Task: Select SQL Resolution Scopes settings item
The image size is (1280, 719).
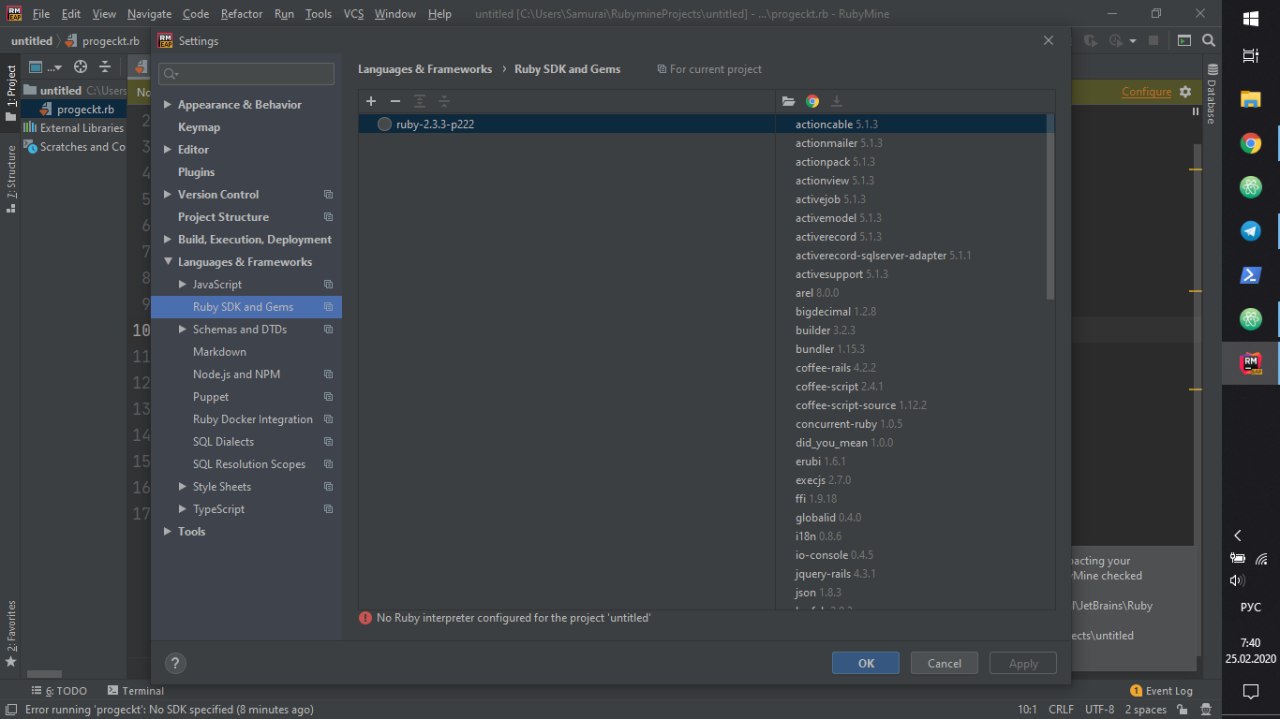Action: (249, 464)
